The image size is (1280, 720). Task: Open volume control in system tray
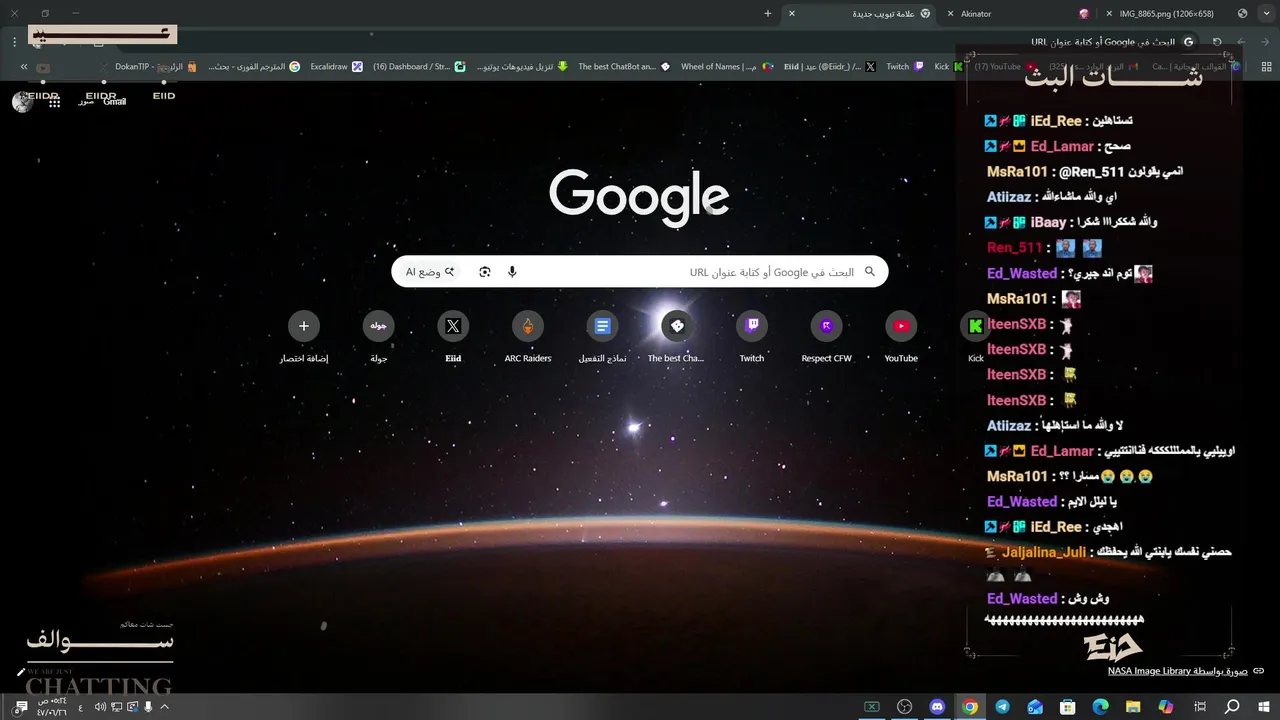100,707
